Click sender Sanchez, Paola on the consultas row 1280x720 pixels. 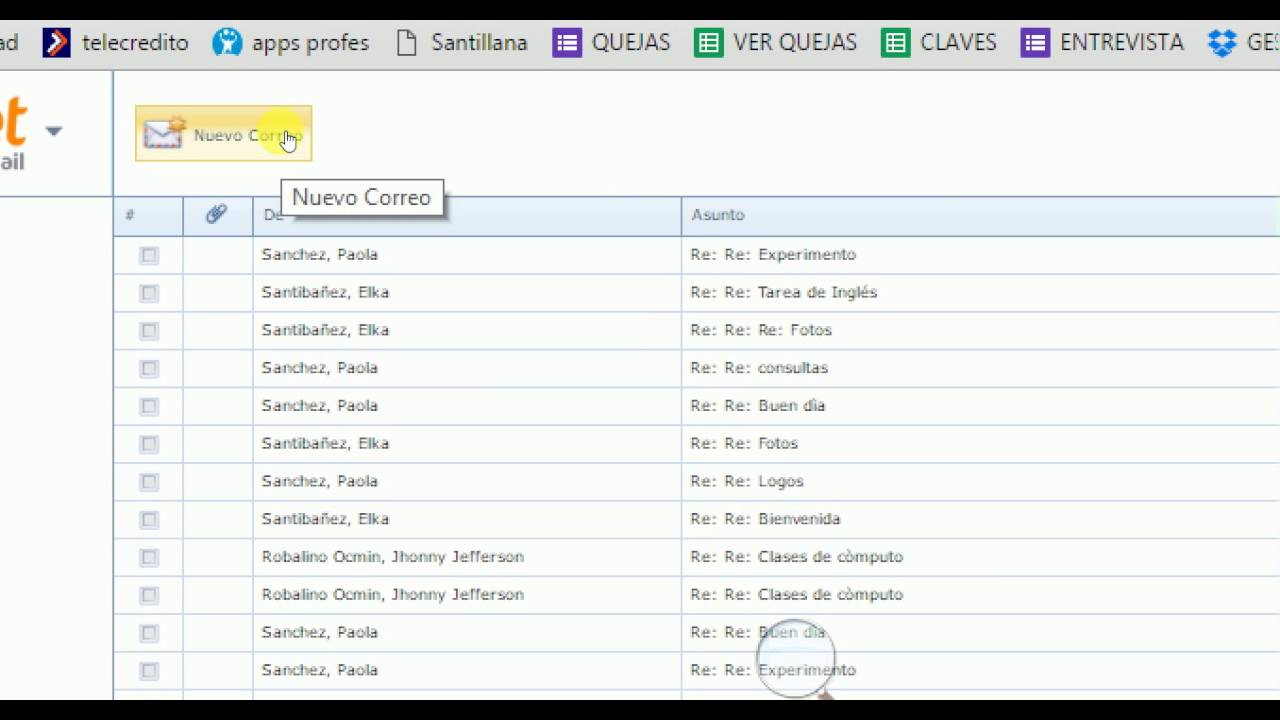coord(320,368)
